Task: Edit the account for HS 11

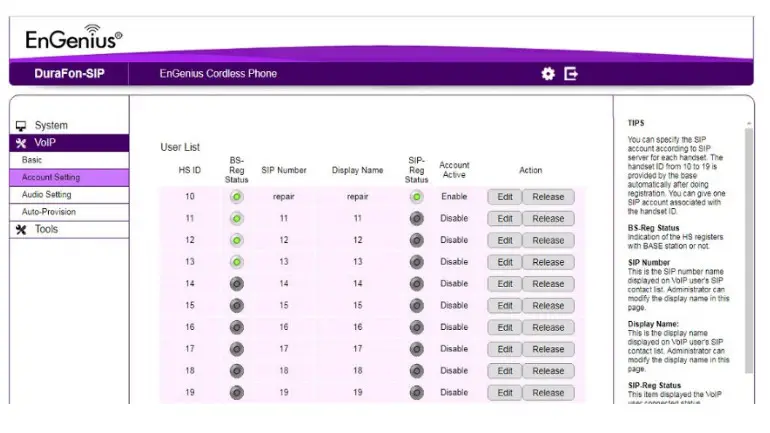Action: [x=504, y=218]
